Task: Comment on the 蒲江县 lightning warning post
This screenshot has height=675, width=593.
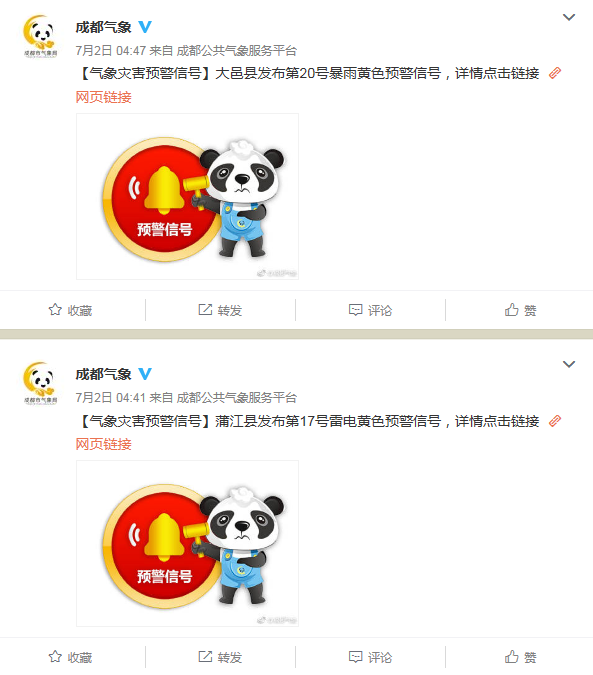Action: click(x=371, y=657)
